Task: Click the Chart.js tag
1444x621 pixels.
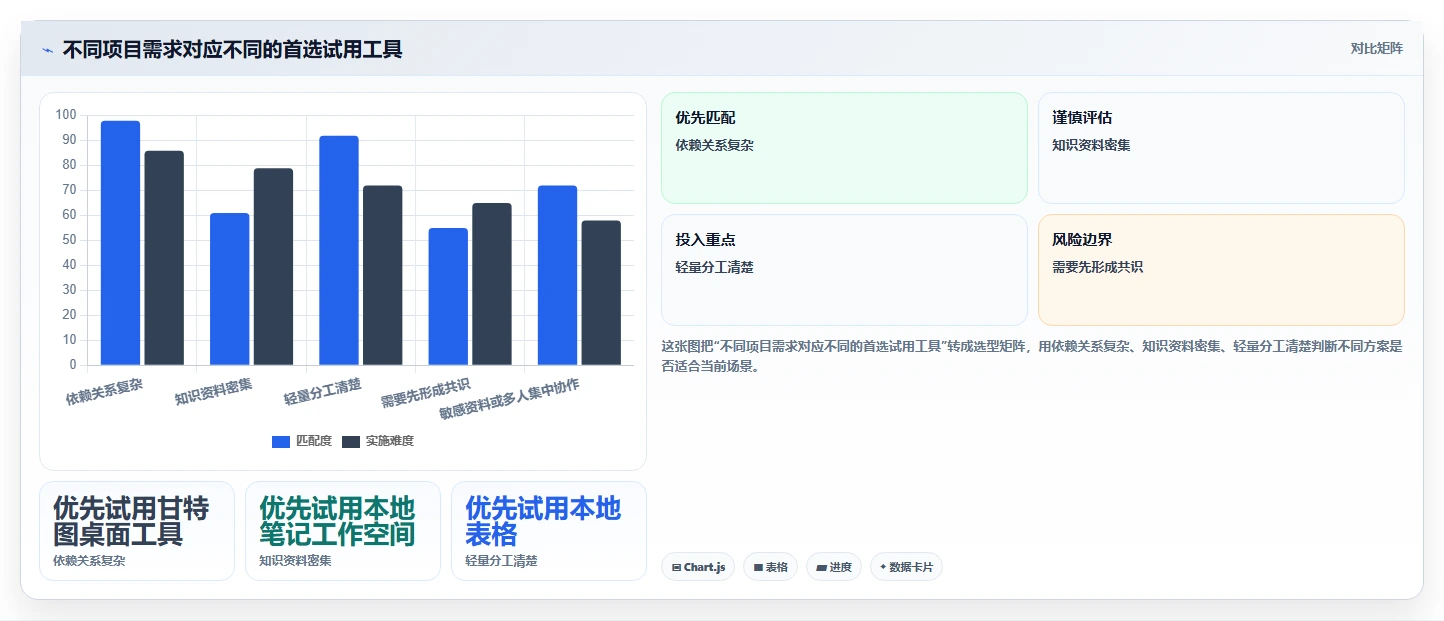Action: (698, 567)
